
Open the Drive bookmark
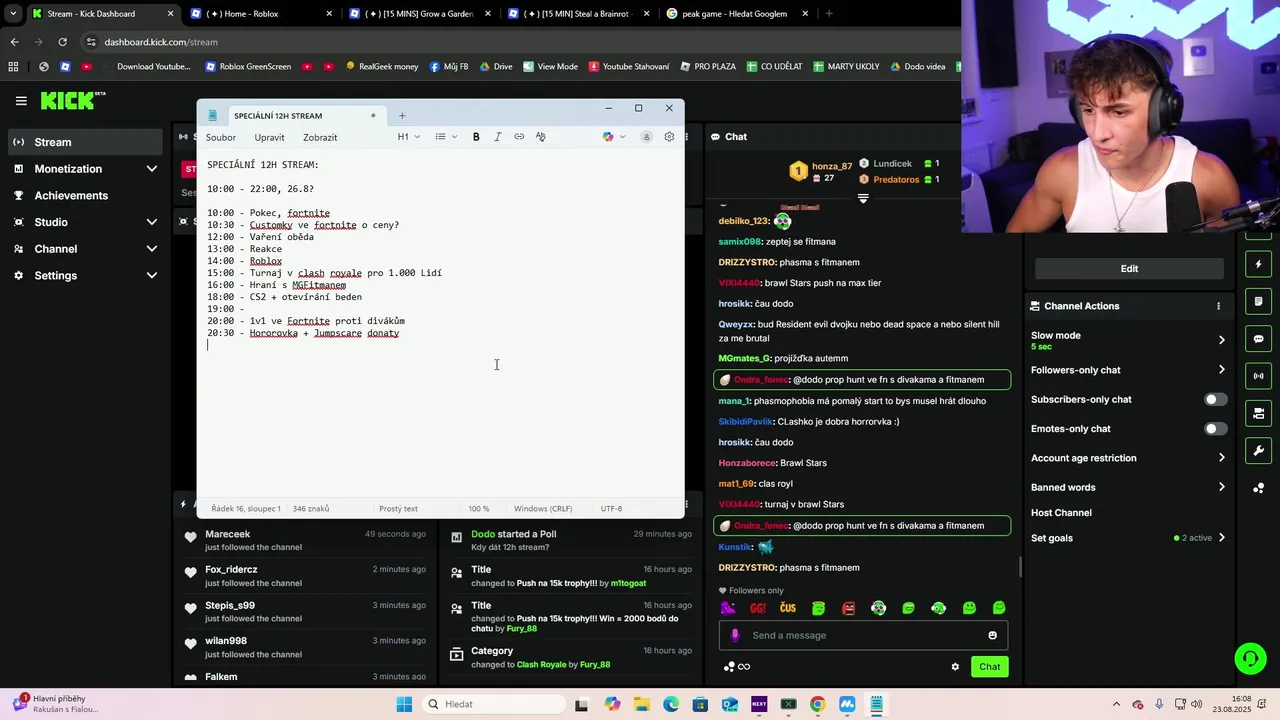pos(496,67)
